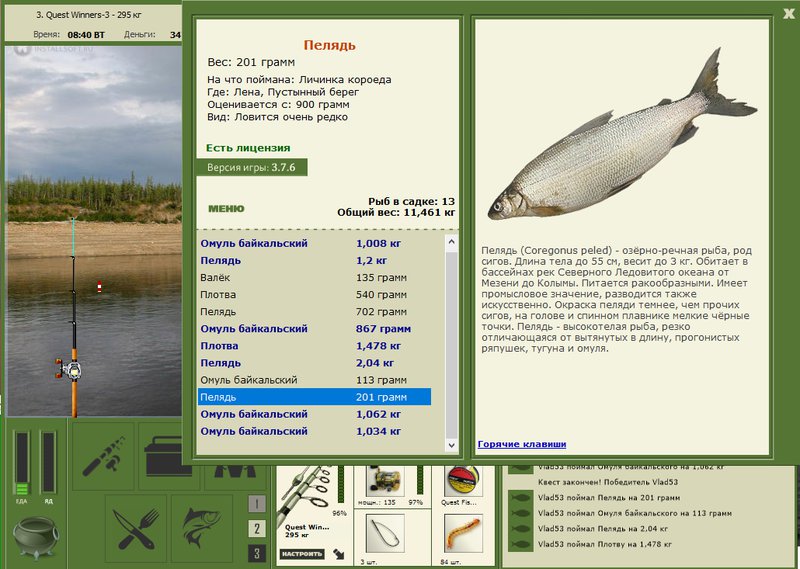The image size is (800, 569).
Task: Select tackle slot 3
Action: tap(257, 553)
